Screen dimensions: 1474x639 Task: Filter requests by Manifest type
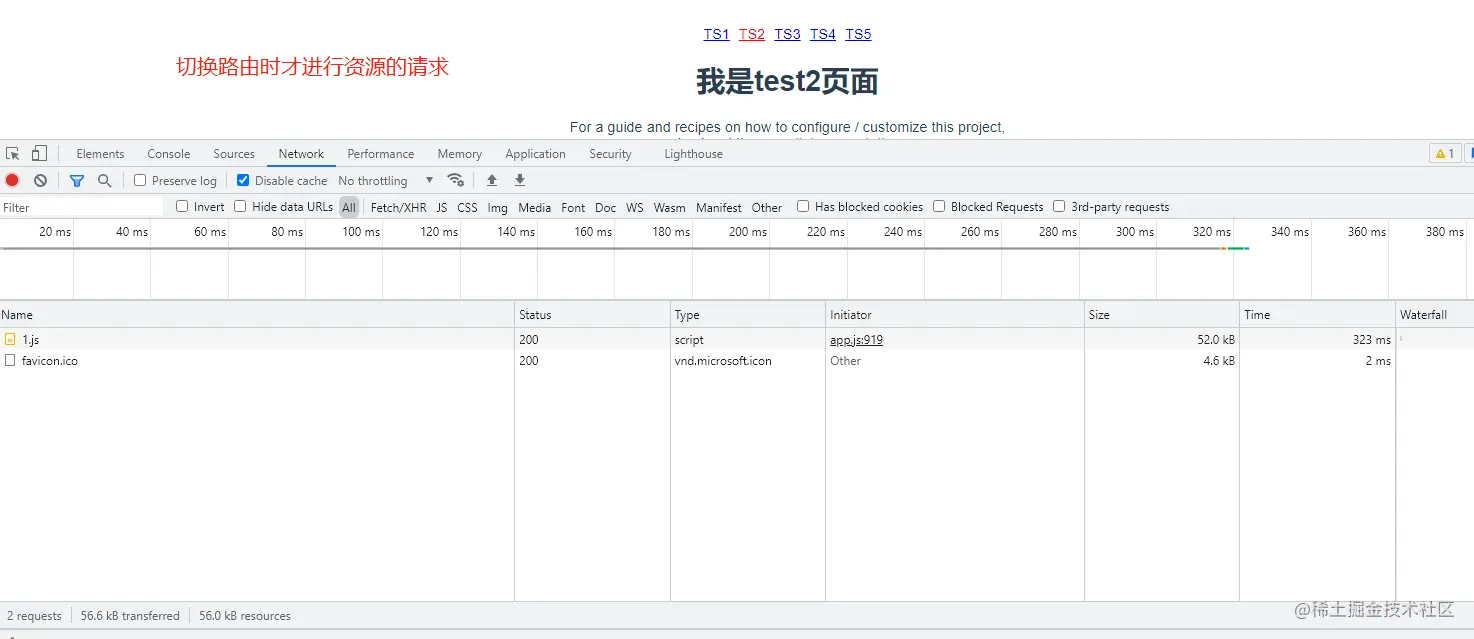719,208
